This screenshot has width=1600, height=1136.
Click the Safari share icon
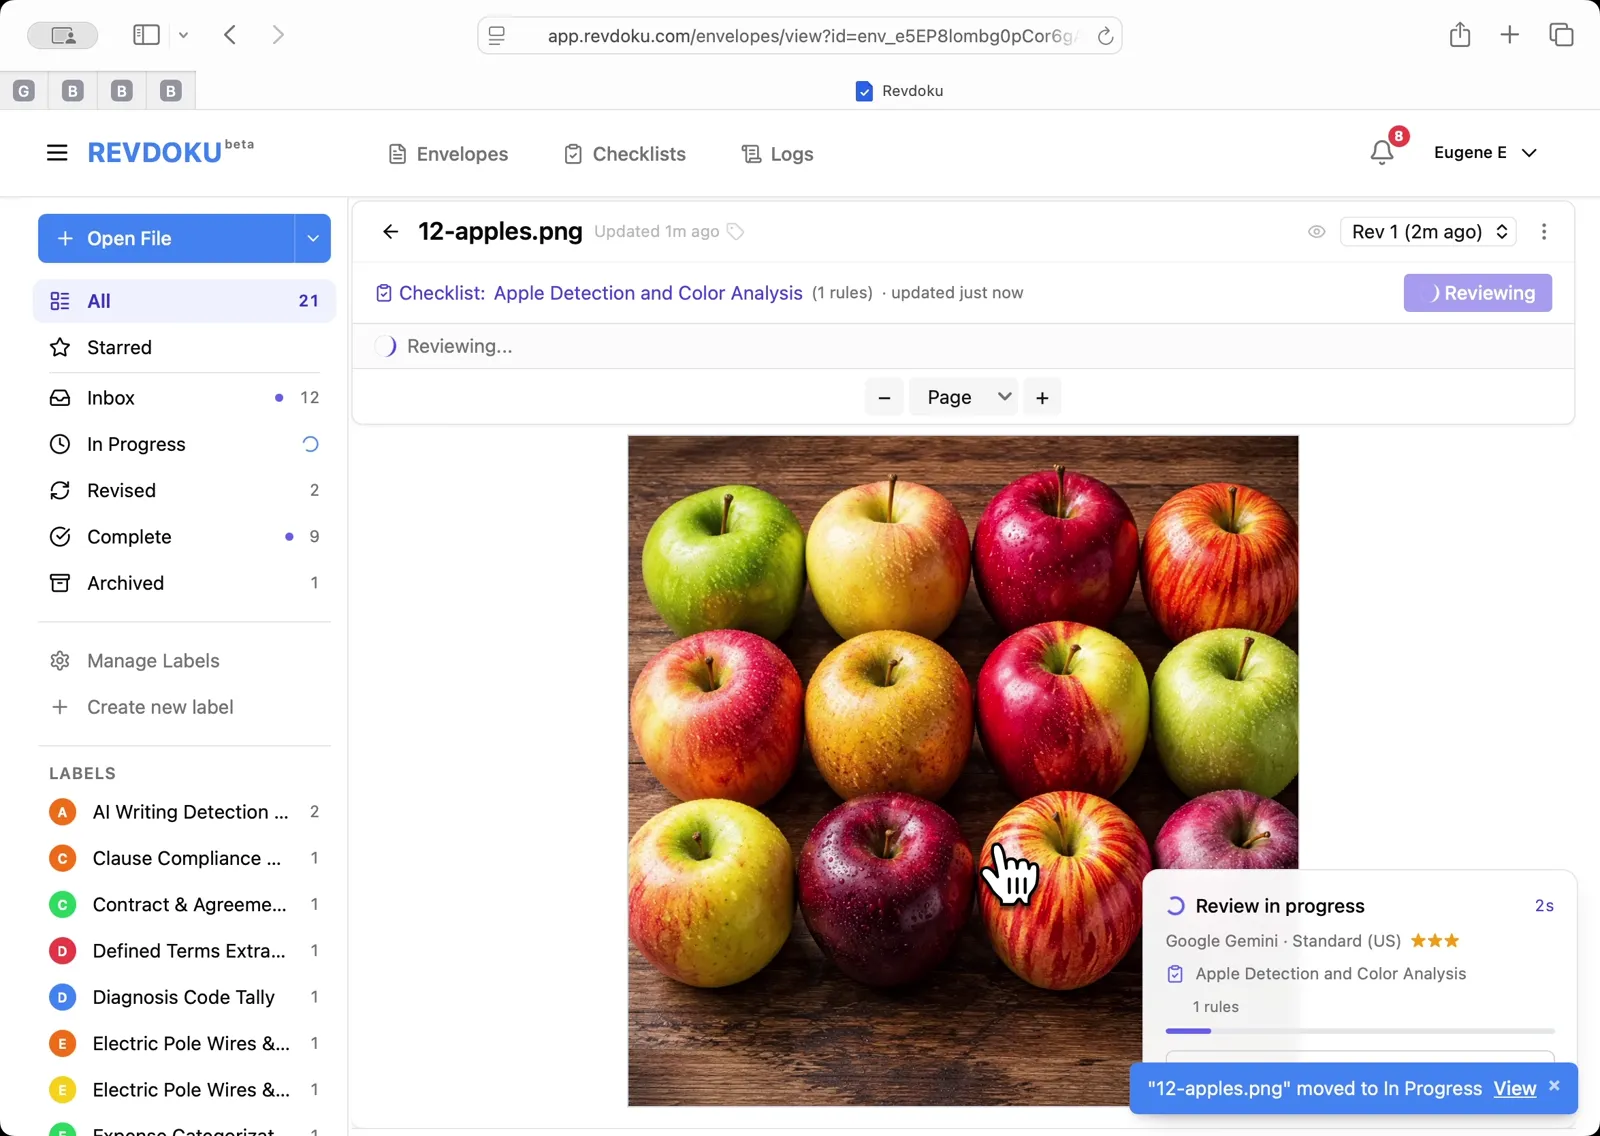[x=1460, y=35]
